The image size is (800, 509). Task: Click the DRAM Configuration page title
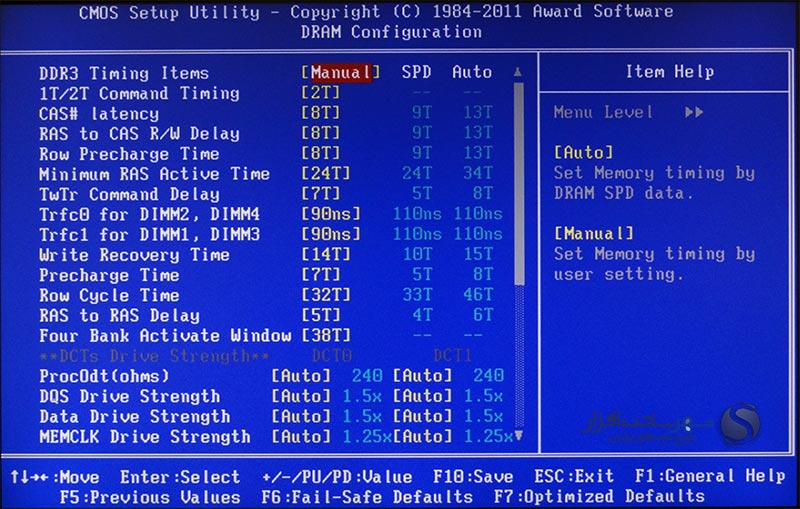tap(391, 32)
